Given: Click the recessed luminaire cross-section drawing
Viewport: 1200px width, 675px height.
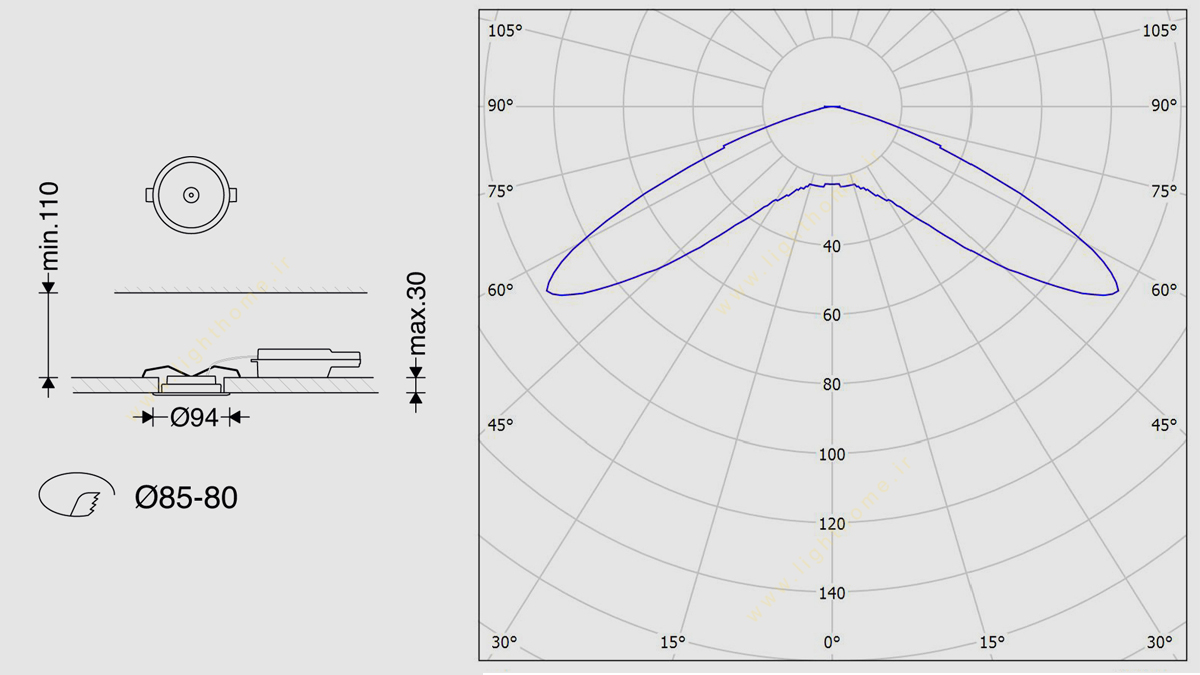Looking at the screenshot, I should [x=191, y=381].
